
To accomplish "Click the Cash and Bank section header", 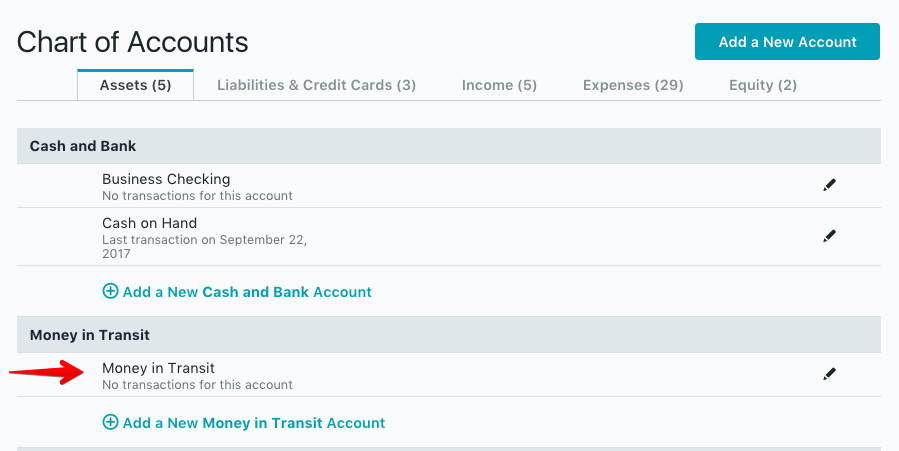I will pos(83,146).
